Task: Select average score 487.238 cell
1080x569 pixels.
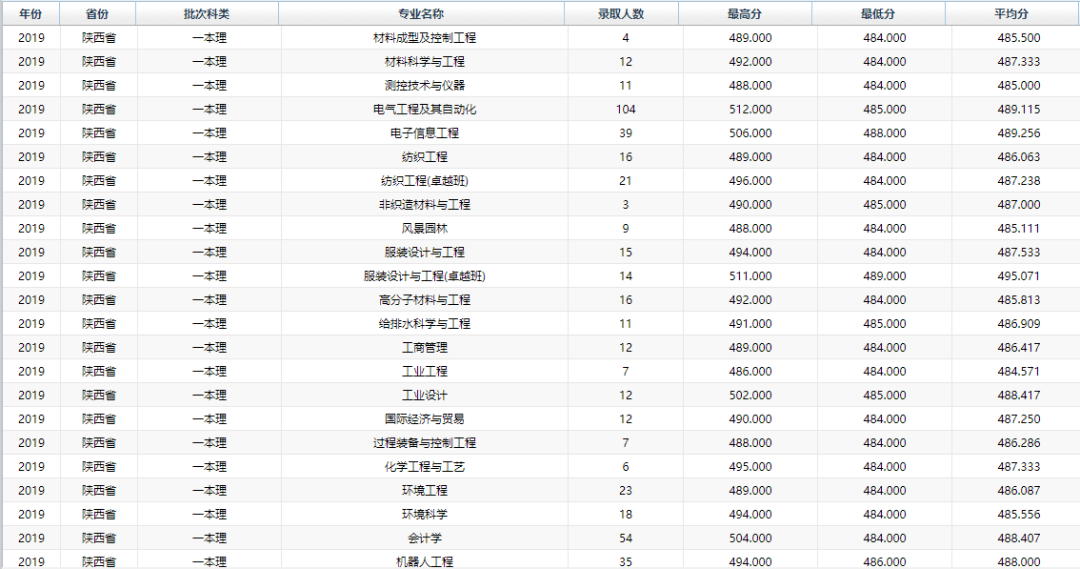Action: pyautogui.click(x=1019, y=181)
